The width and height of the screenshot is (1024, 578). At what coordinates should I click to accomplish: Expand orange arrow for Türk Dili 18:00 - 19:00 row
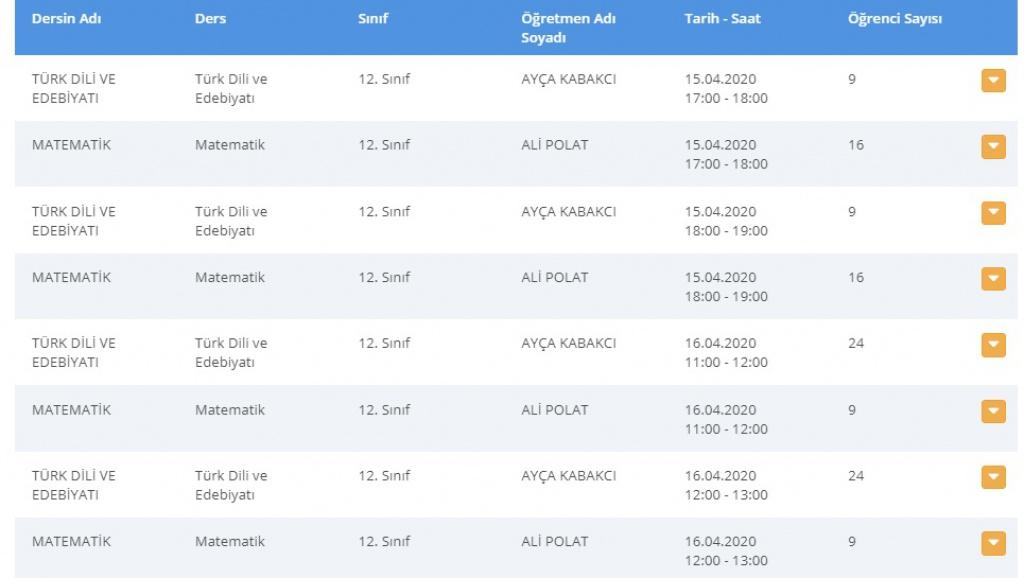tap(993, 213)
